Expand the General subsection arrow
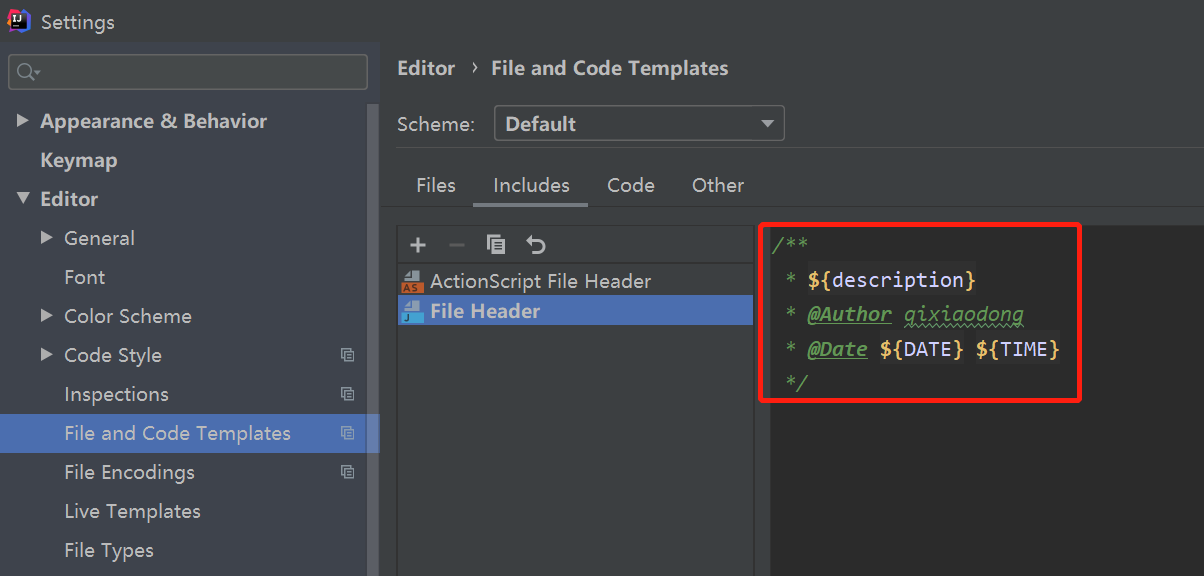Screen dimensions: 1204x576 coord(47,238)
